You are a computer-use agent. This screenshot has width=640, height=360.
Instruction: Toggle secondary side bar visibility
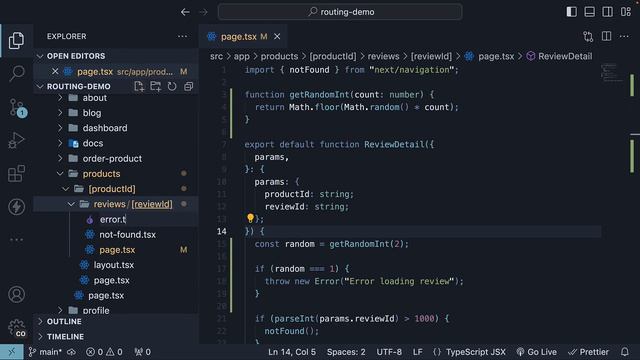(607, 12)
